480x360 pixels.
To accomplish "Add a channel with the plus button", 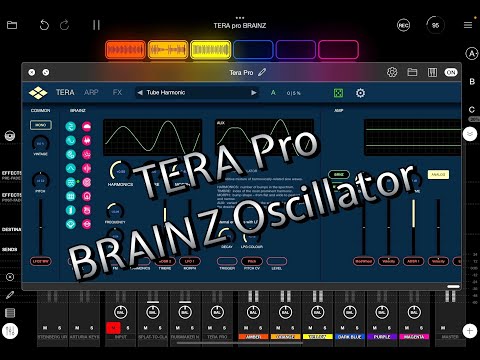I will point(469,331).
